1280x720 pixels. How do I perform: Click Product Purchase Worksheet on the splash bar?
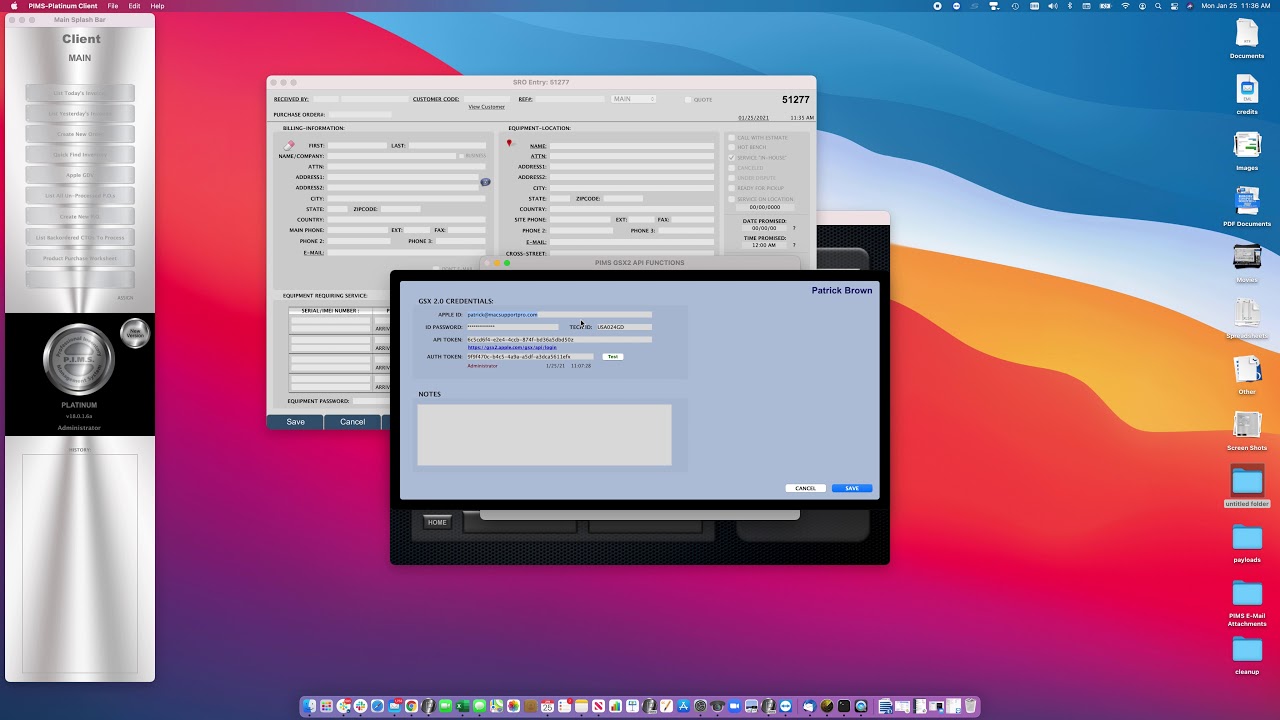tap(80, 258)
